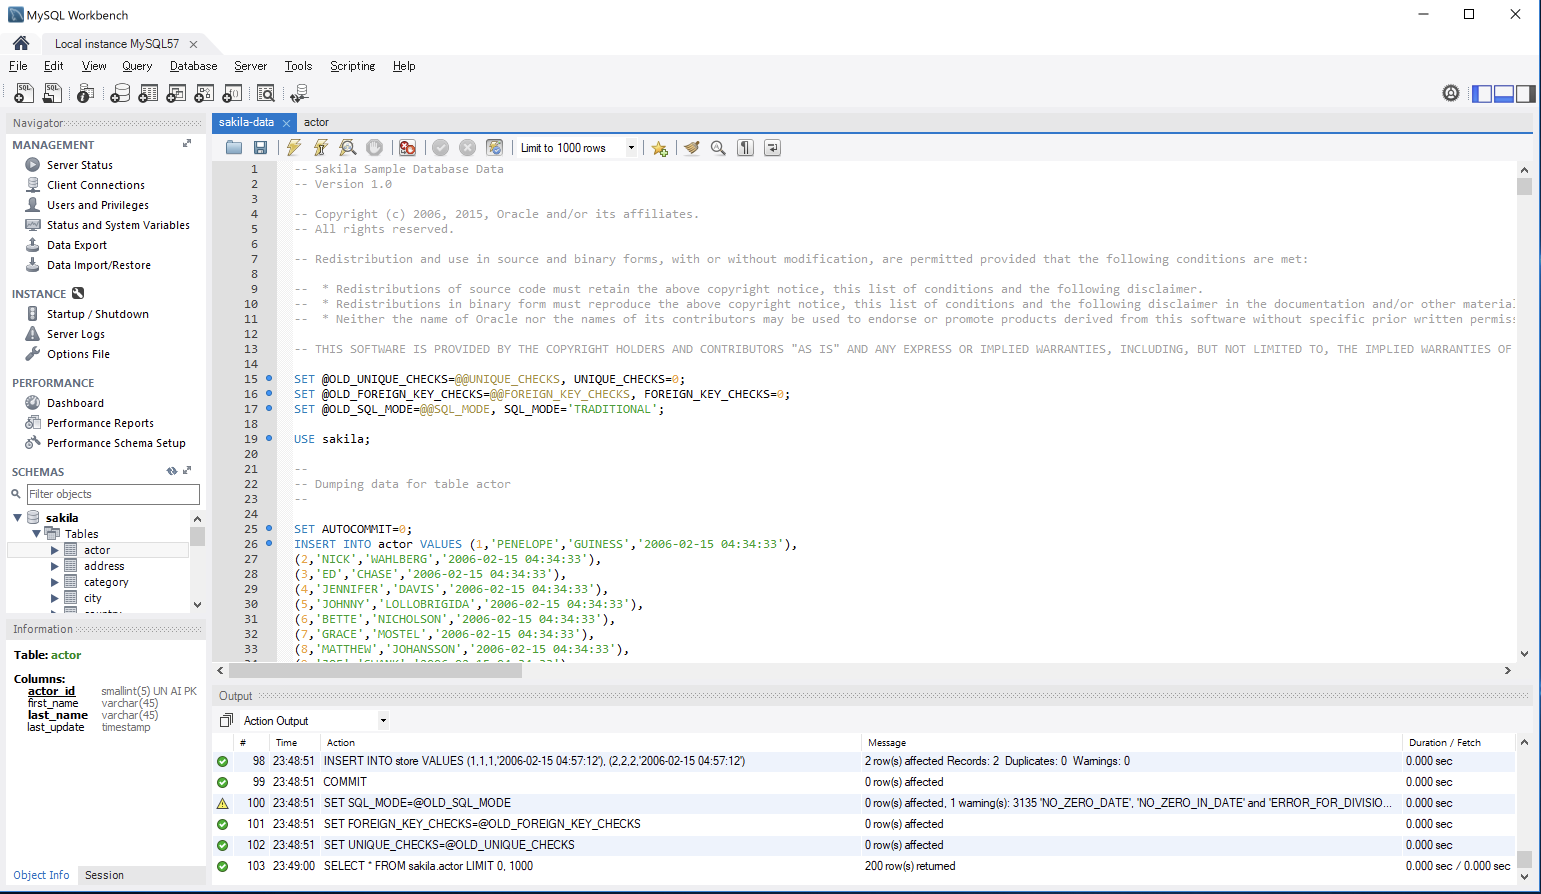1541x894 pixels.
Task: Execute the SQL script with the lightning bolt
Action: coord(294,147)
